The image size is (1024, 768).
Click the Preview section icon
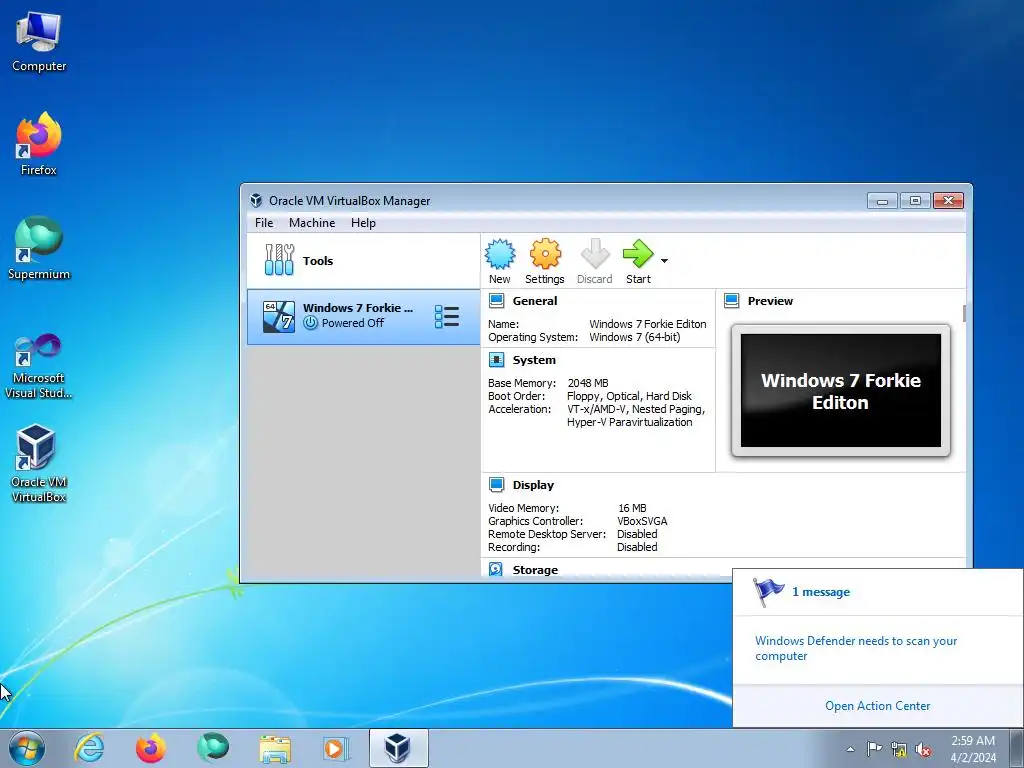pyautogui.click(x=731, y=301)
